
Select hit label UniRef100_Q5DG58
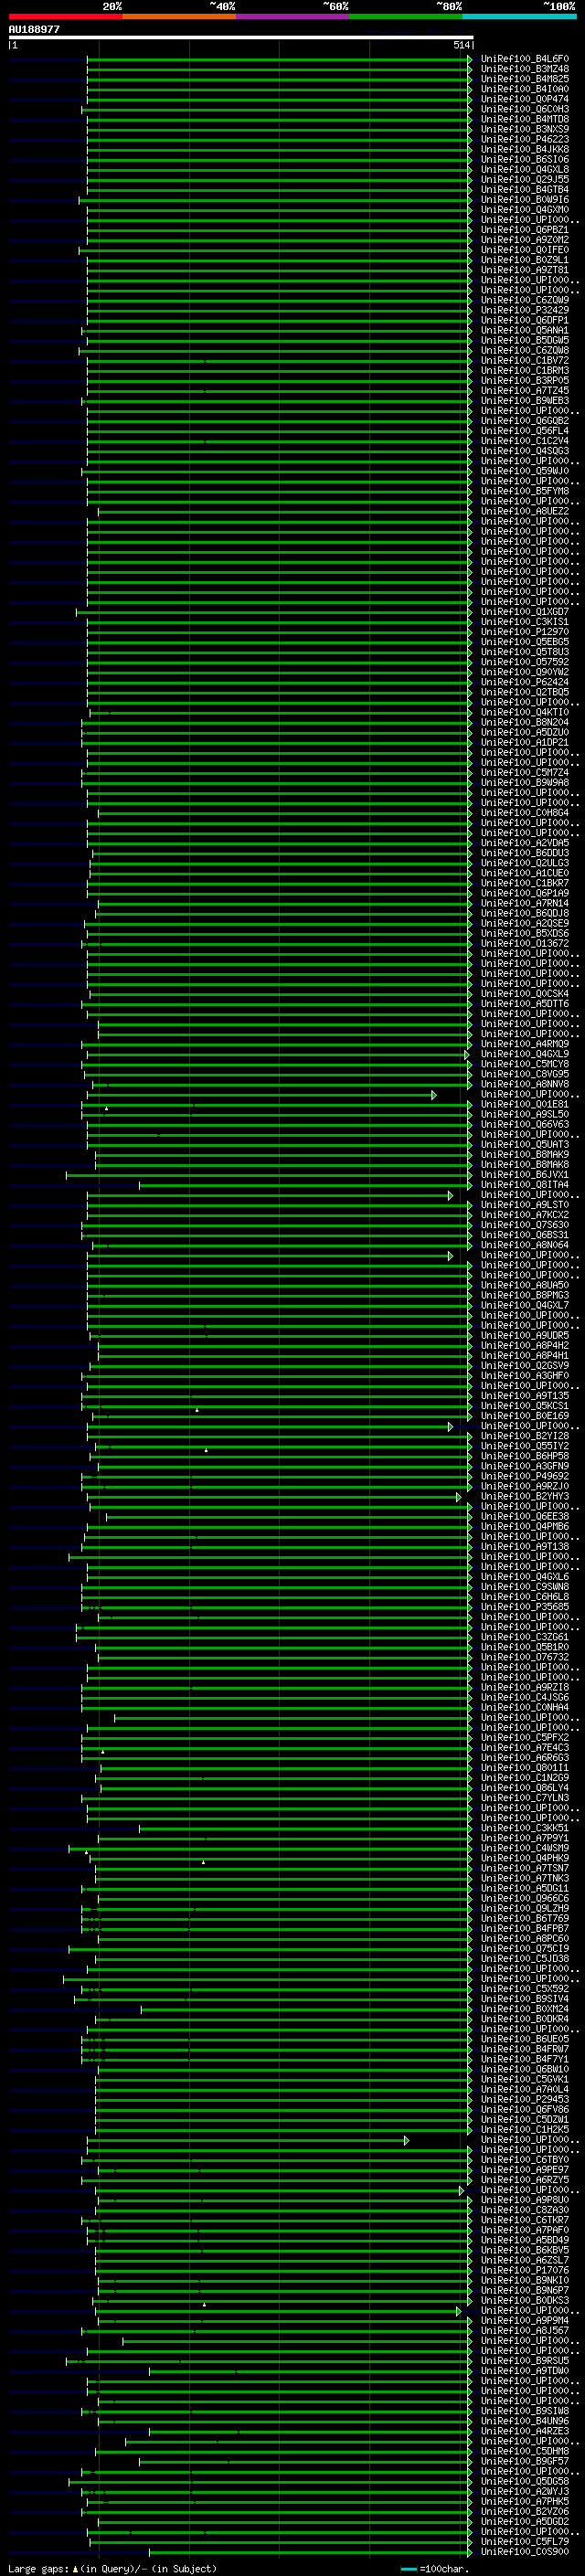(x=524, y=2481)
